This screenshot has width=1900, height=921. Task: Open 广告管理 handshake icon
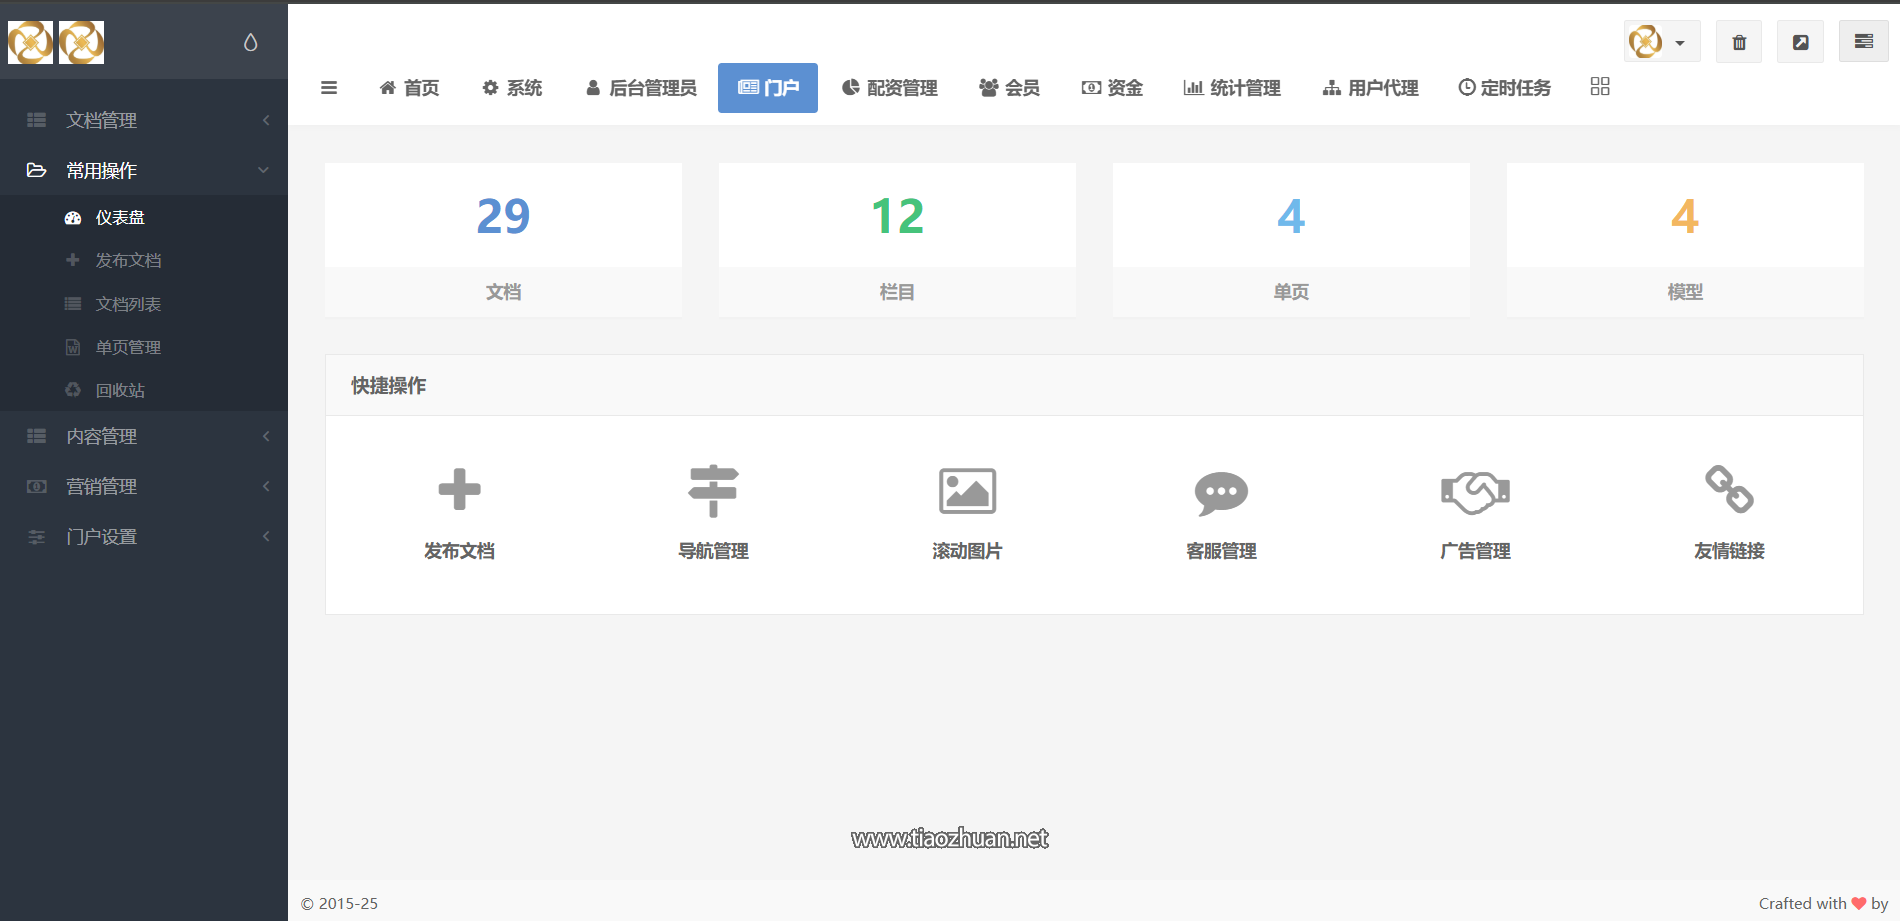coord(1475,492)
